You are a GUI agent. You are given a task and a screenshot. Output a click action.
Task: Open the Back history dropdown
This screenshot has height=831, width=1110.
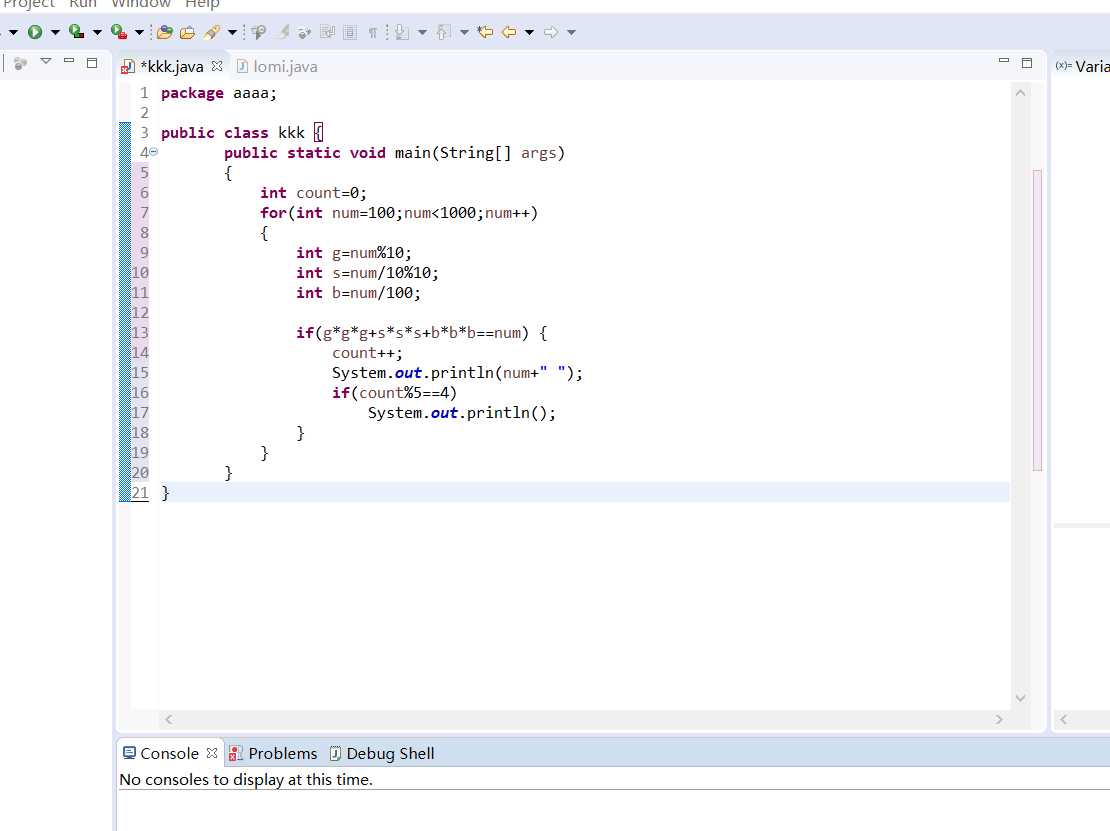pos(529,33)
